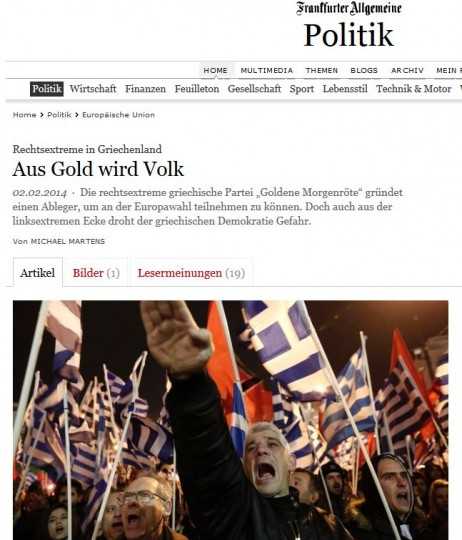This screenshot has width=462, height=540.
Task: Go to THEMEN section
Action: point(322,71)
